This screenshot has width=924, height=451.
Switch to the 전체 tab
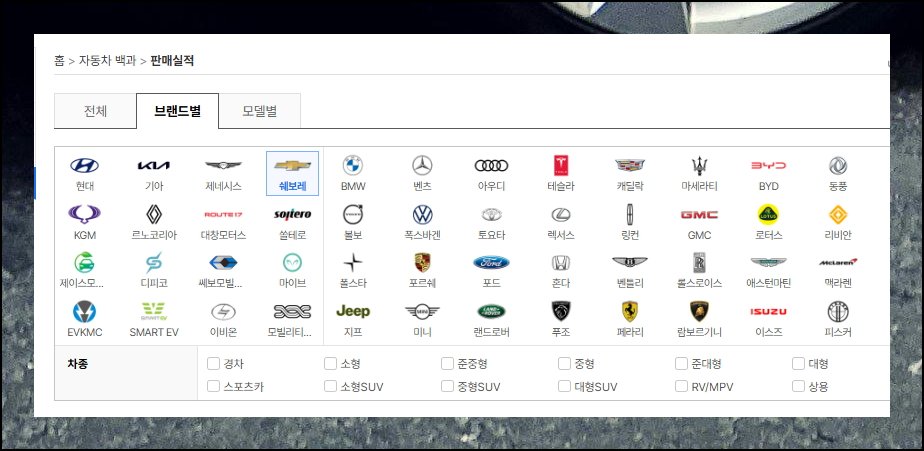click(95, 111)
